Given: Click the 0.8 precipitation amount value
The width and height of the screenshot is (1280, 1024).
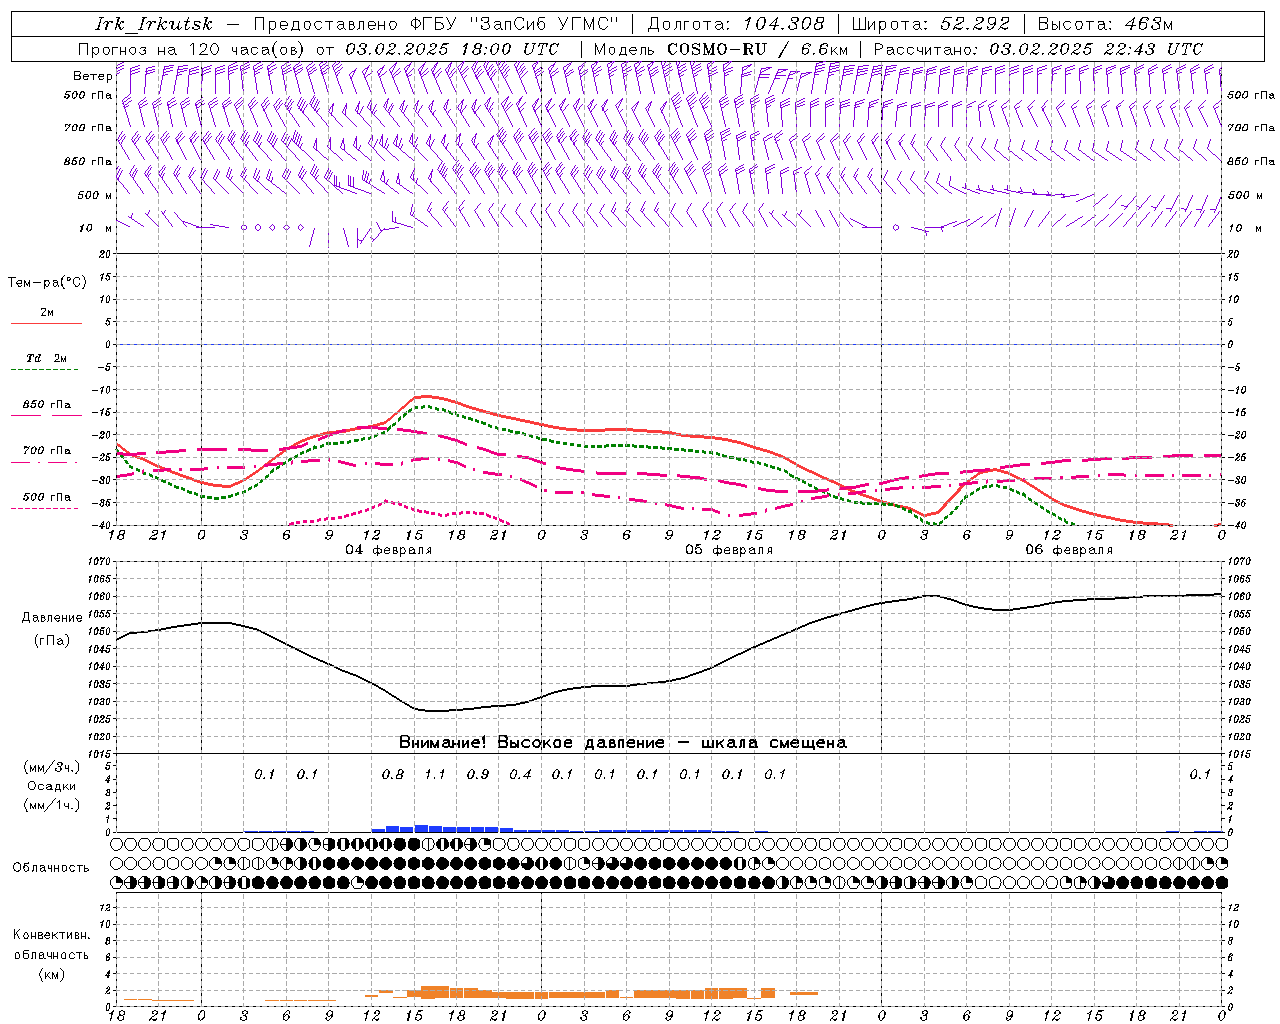Looking at the screenshot, I should coord(393,774).
